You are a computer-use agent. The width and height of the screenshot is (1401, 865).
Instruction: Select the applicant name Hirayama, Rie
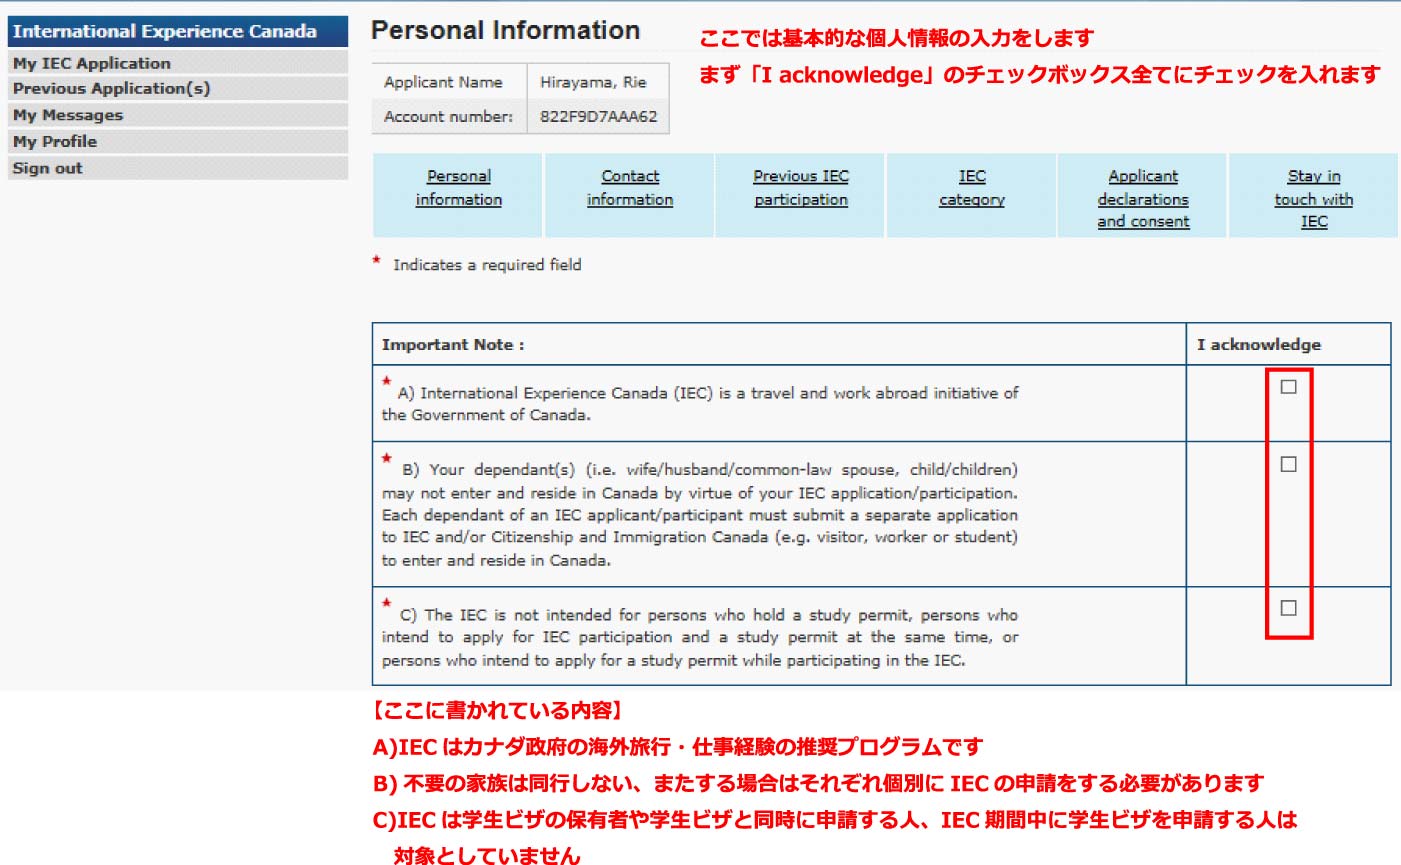pyautogui.click(x=594, y=82)
